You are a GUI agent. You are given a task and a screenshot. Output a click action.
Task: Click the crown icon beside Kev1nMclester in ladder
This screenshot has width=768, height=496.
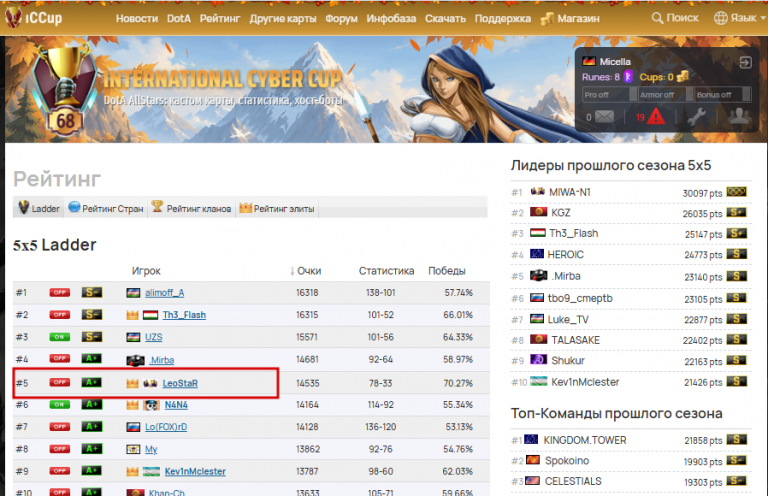(x=132, y=472)
